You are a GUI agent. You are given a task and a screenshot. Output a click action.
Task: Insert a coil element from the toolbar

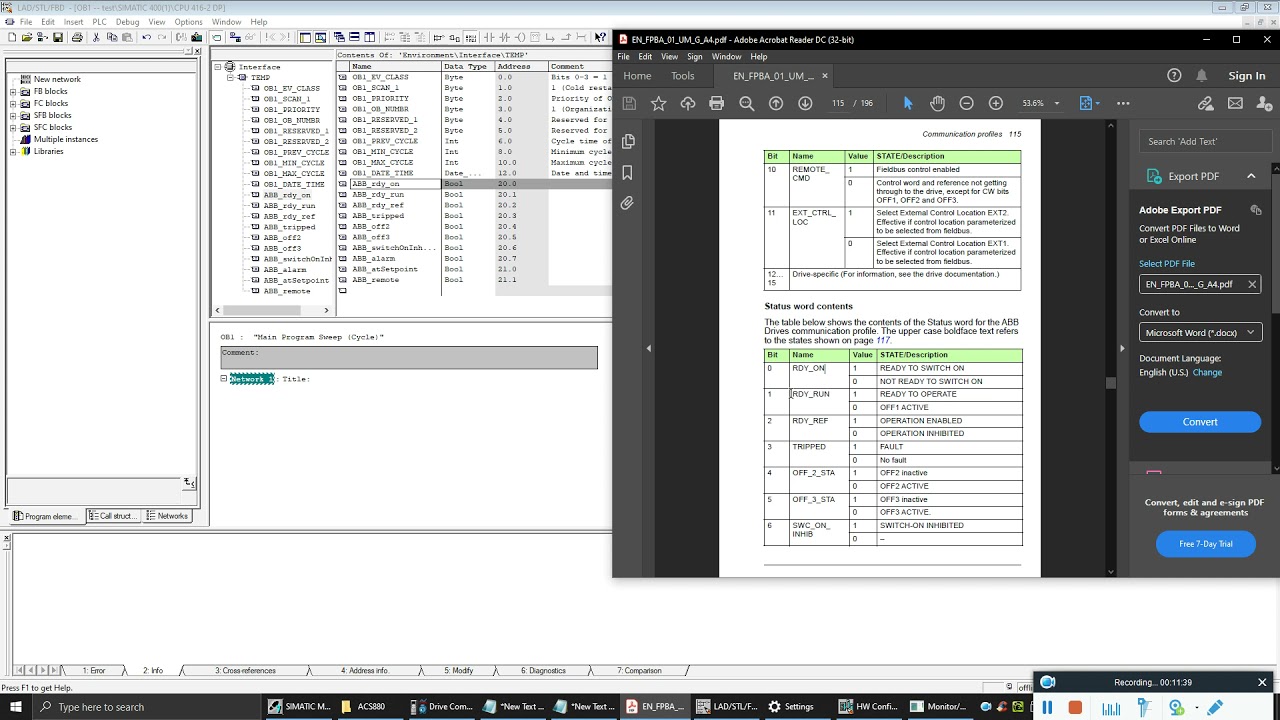(x=520, y=38)
